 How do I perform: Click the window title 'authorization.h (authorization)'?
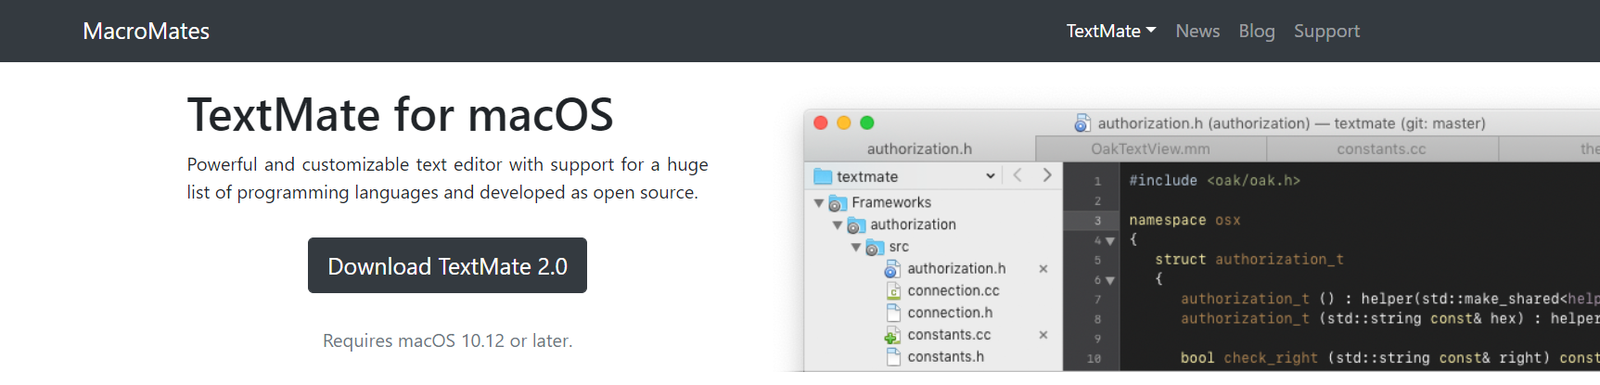click(x=1203, y=124)
